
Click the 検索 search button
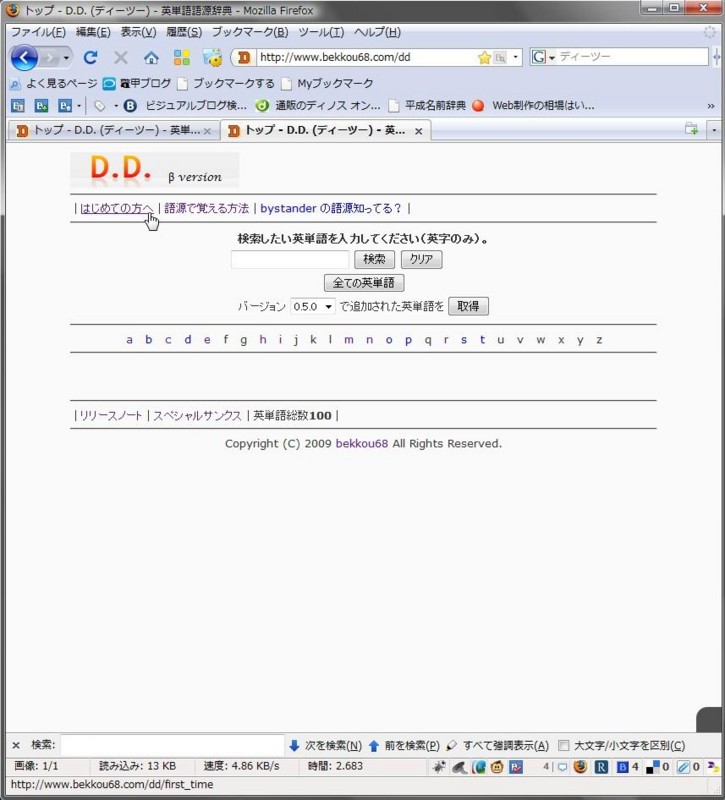click(374, 259)
